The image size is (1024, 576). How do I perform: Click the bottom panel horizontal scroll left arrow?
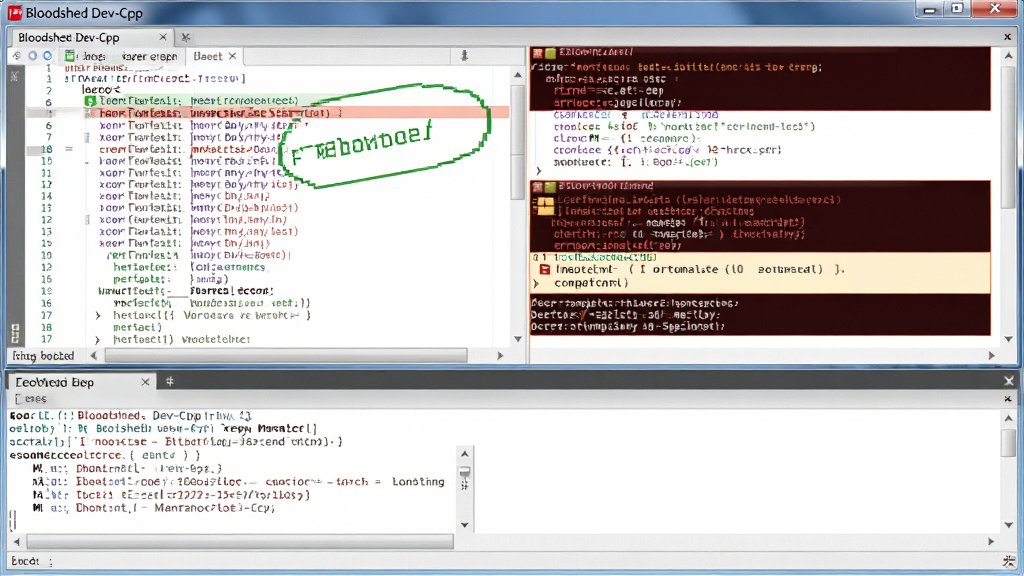point(16,541)
